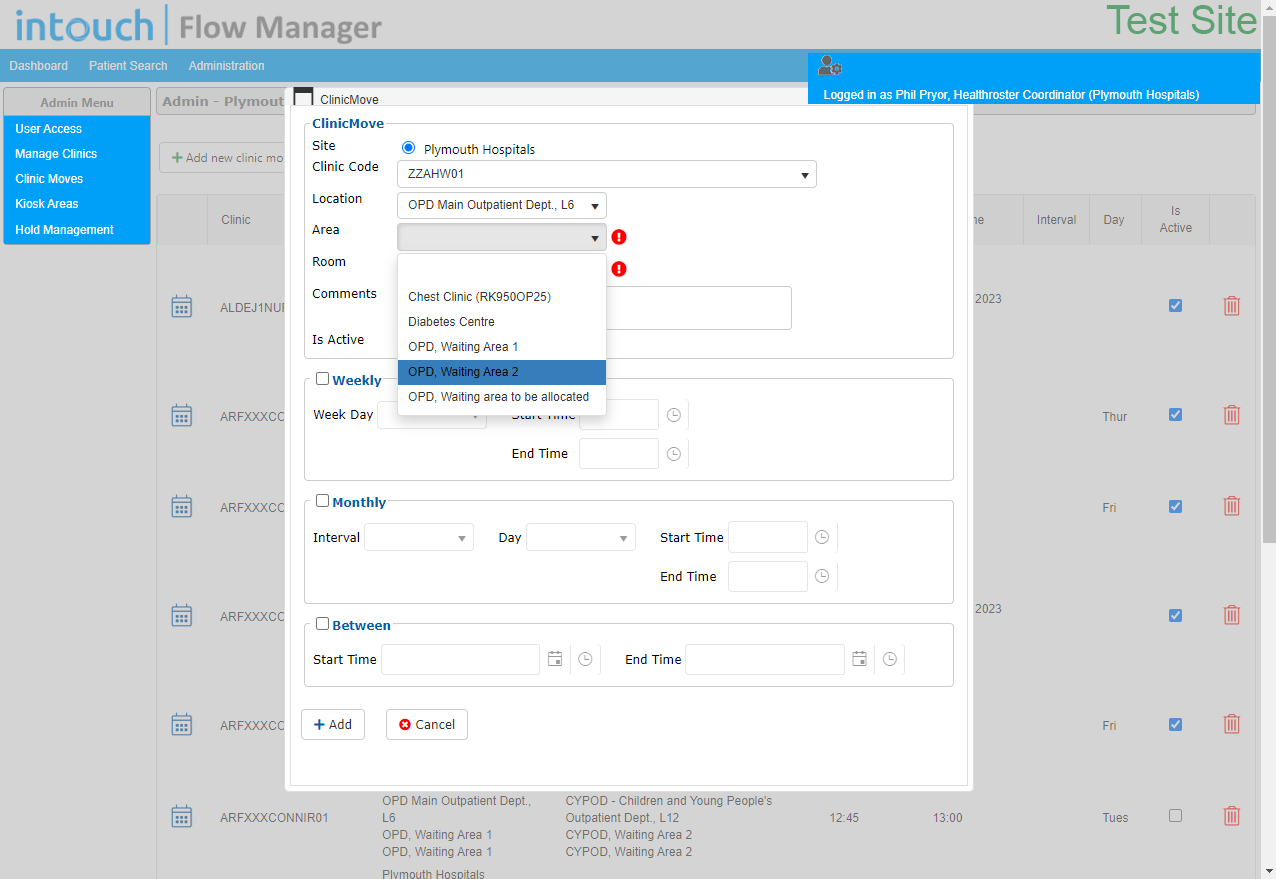The height and width of the screenshot is (879, 1276).
Task: Click calendar icon in Thur clinic row
Action: [181, 416]
